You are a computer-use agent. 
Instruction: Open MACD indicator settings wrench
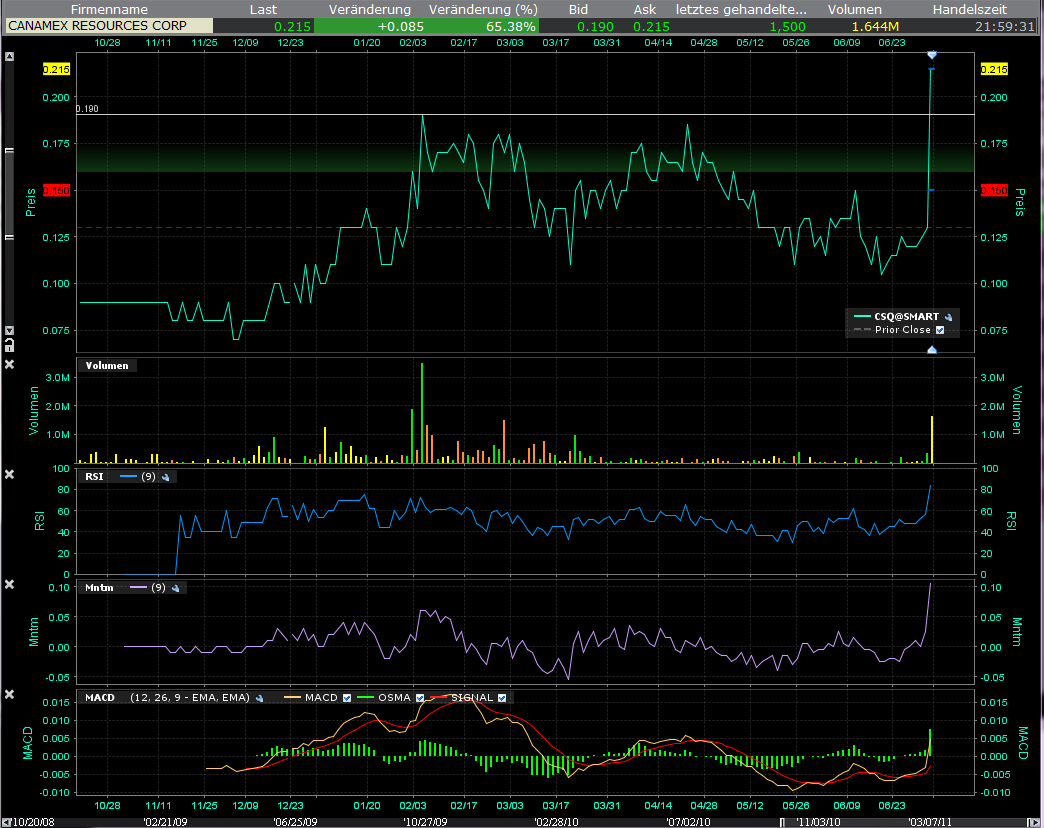pos(258,698)
